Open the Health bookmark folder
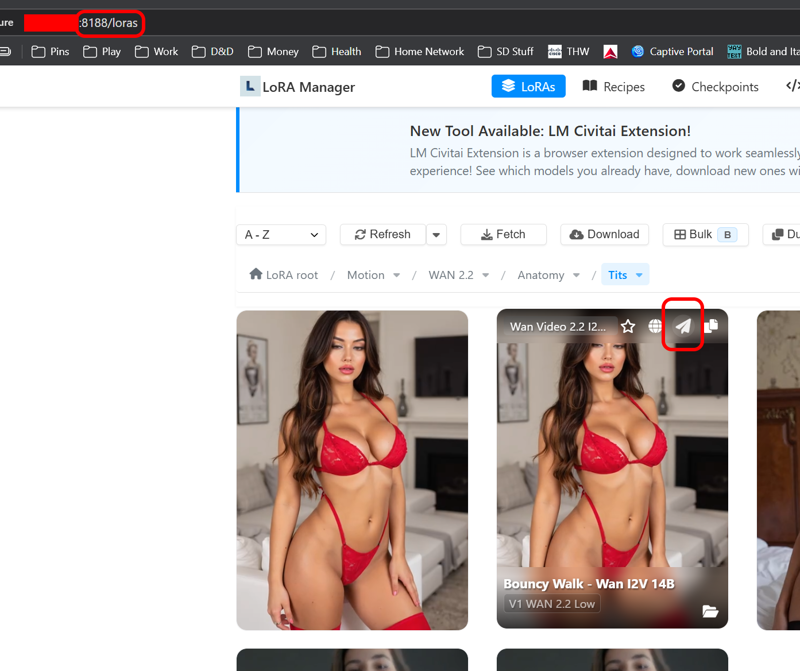Screen dimensions: 800x671 coord(337,52)
